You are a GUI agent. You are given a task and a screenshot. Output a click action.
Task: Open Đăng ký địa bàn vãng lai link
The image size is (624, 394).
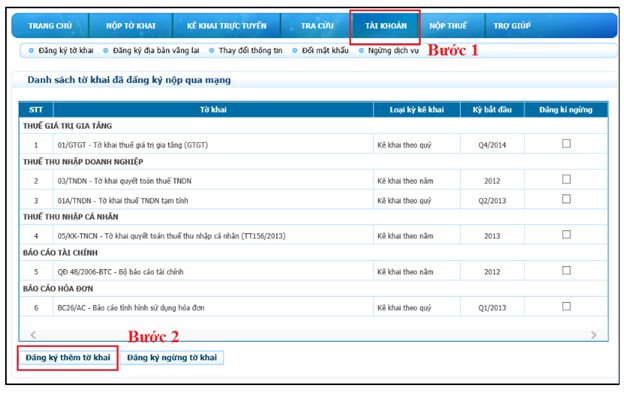point(156,51)
